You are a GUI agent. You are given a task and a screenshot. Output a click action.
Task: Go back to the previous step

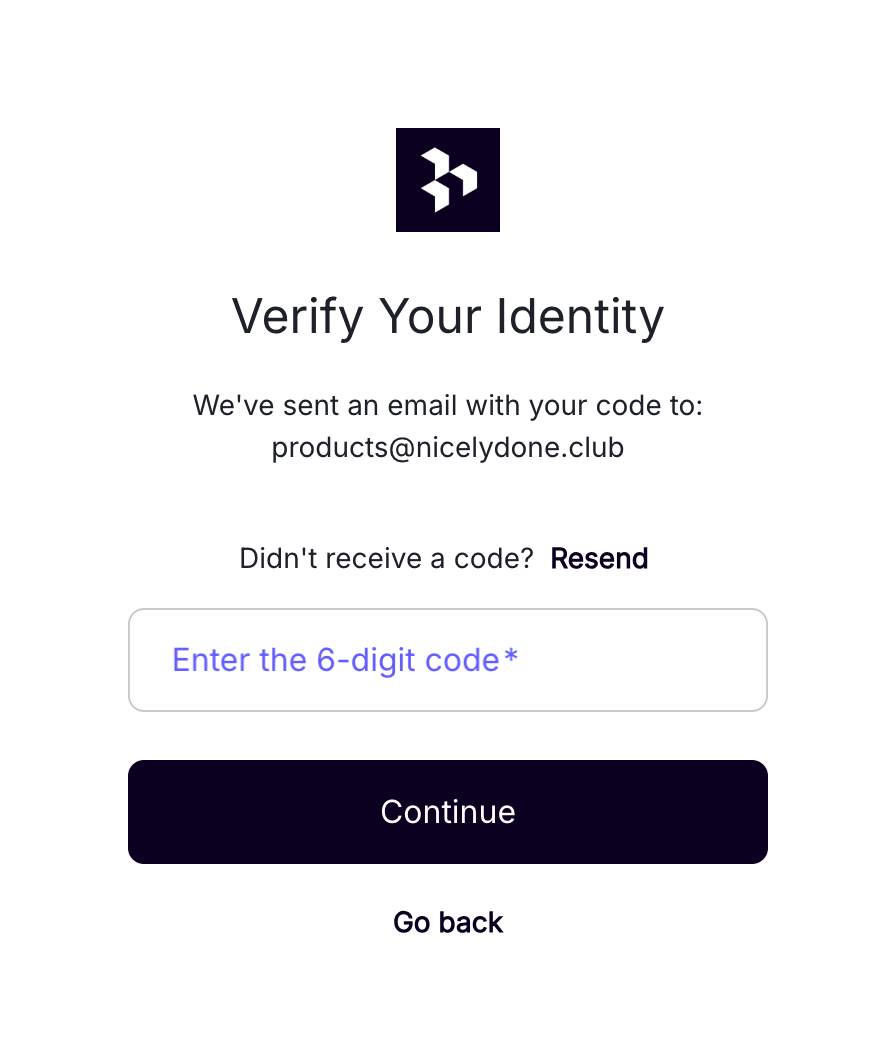pos(448,922)
